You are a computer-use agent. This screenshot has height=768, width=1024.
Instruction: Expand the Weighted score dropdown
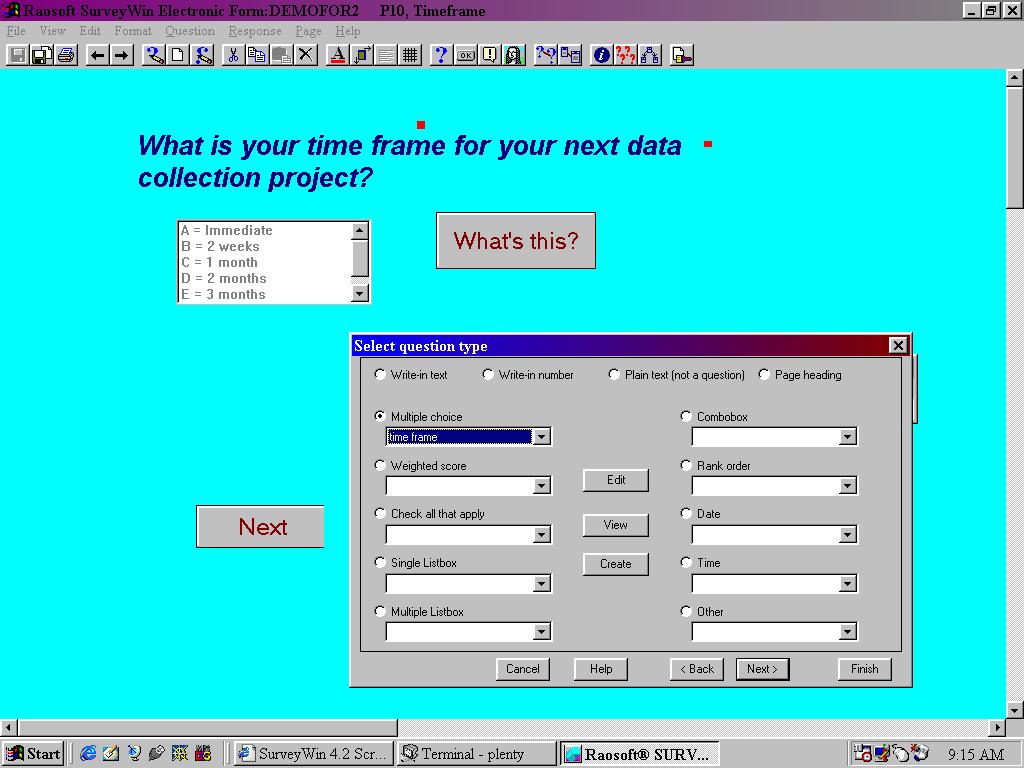pyautogui.click(x=541, y=486)
